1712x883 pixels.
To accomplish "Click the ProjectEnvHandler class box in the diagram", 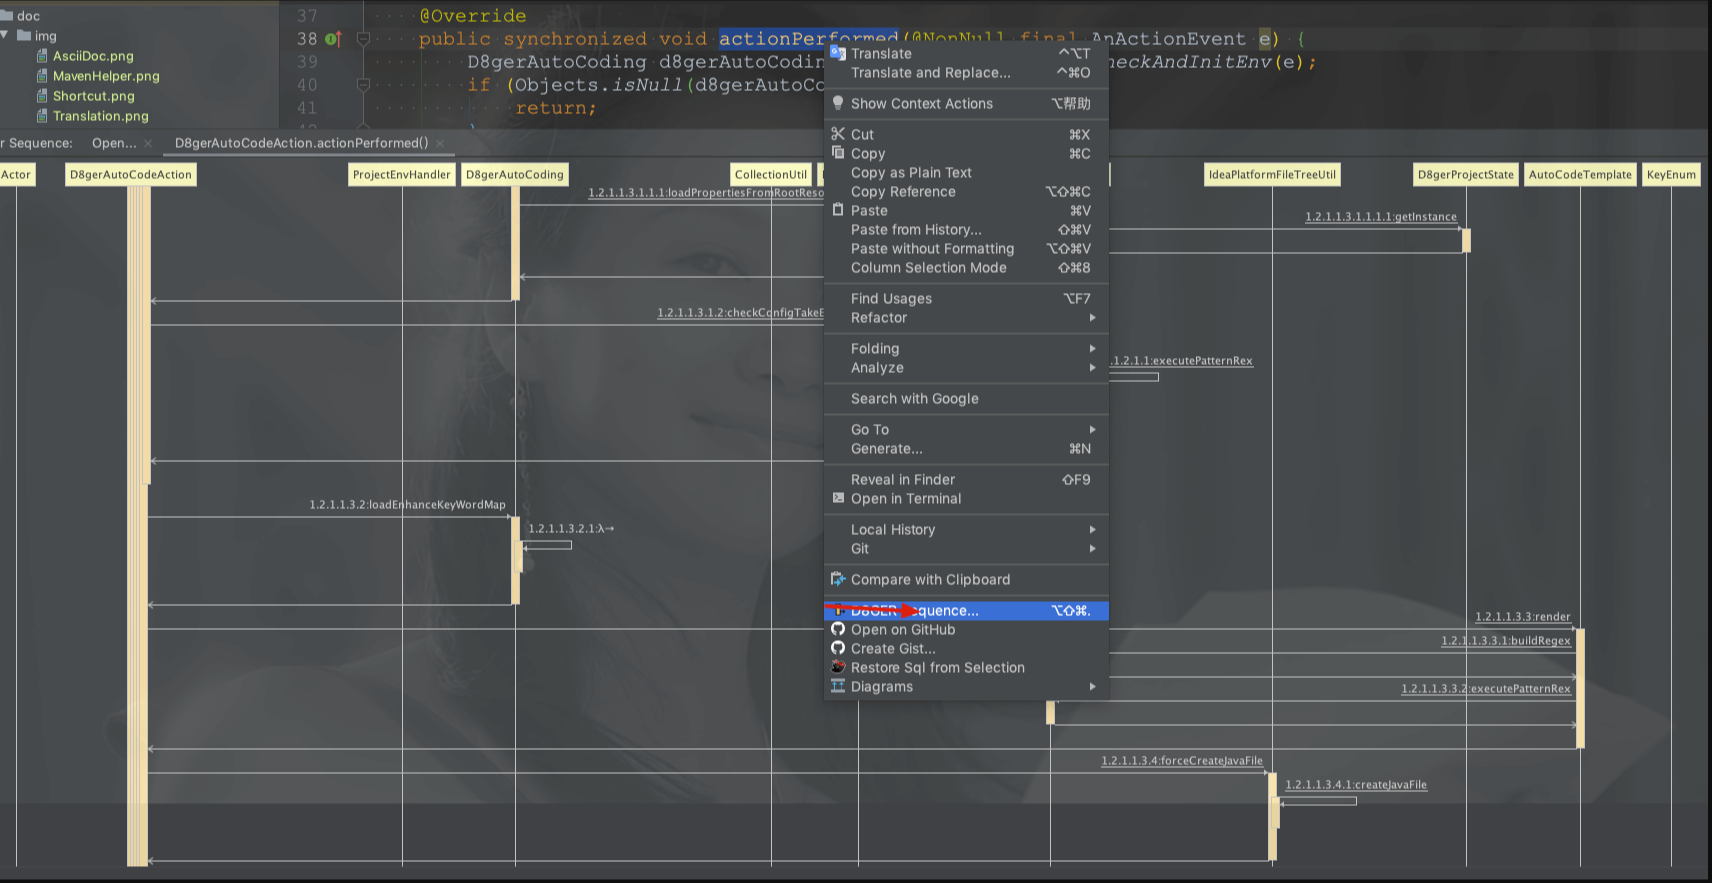I will 402,175.
